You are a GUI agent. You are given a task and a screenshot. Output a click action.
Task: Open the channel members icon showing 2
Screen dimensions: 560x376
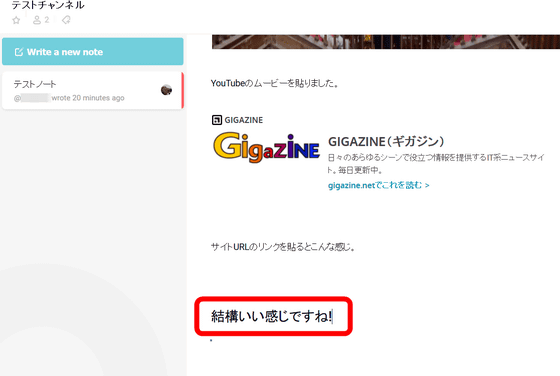[41, 20]
